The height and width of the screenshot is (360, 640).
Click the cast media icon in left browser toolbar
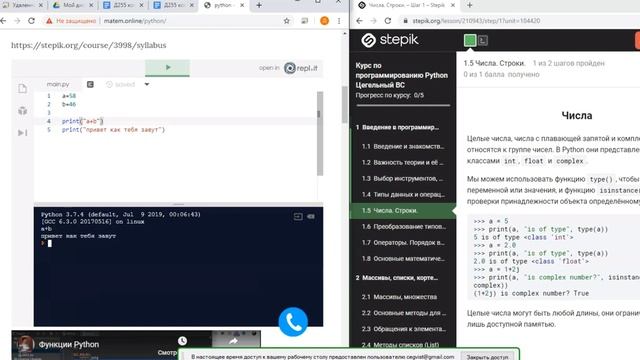304,21
